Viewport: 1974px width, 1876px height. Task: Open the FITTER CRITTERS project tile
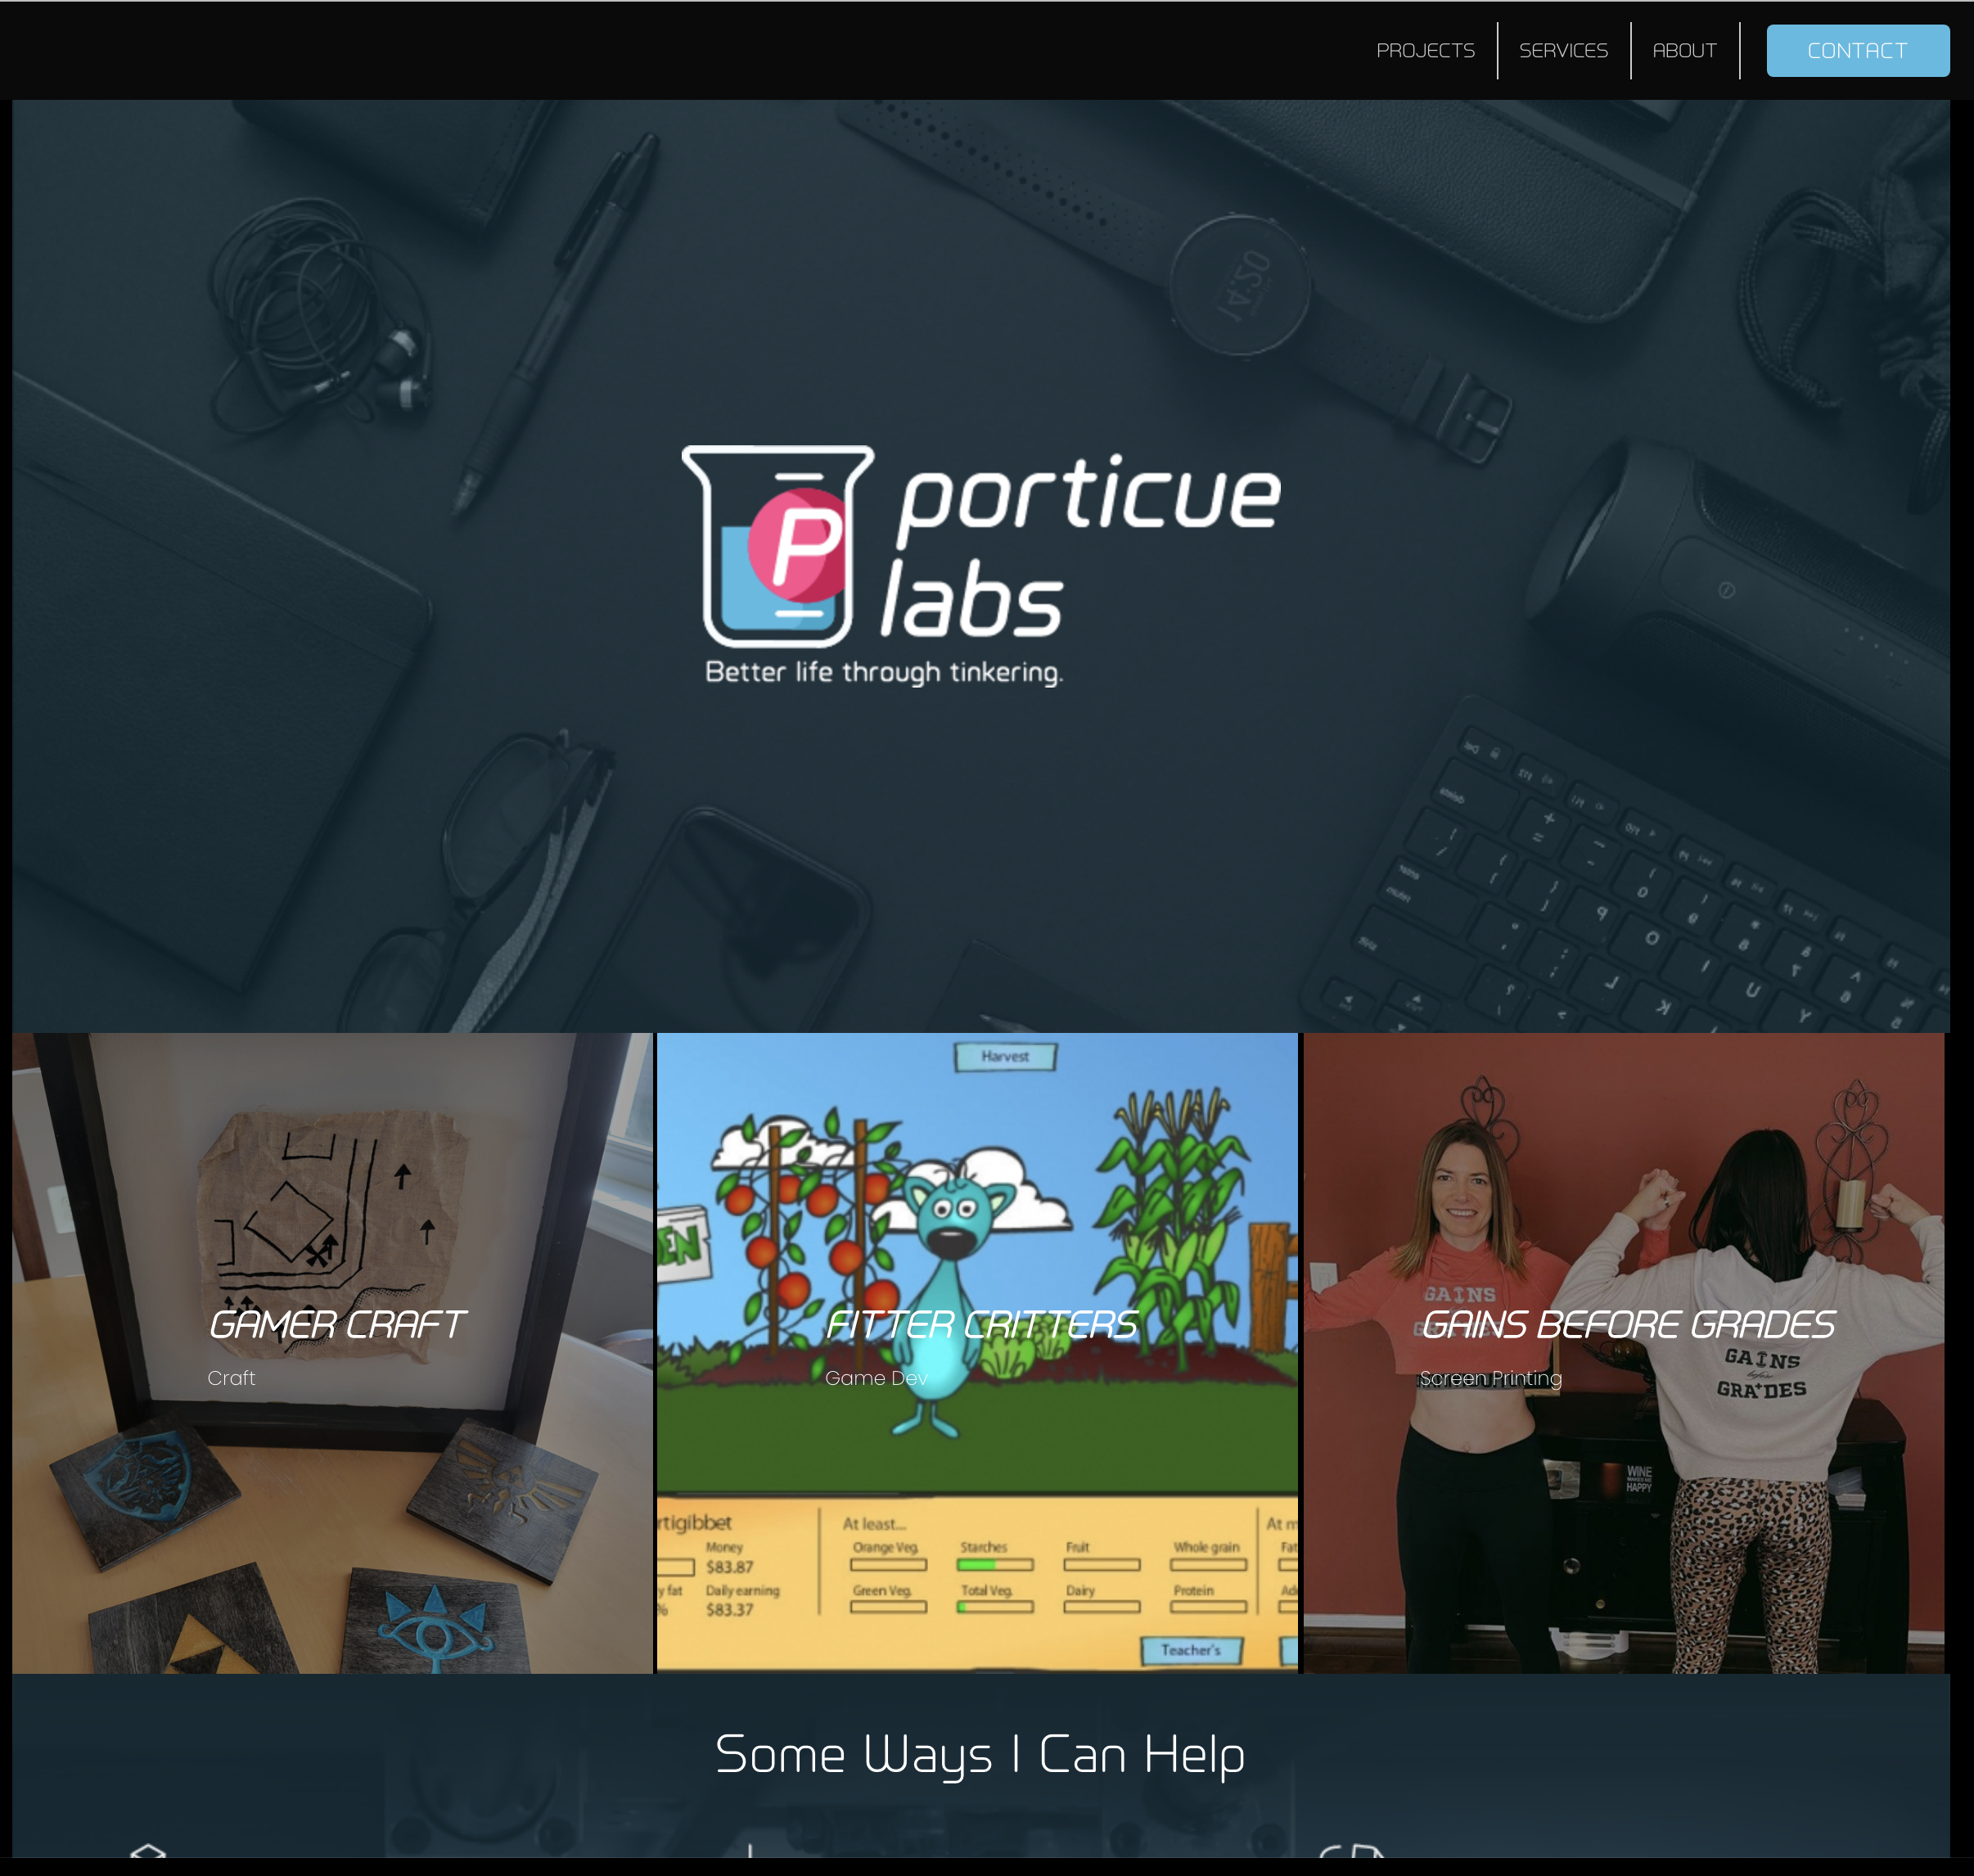981,1325
